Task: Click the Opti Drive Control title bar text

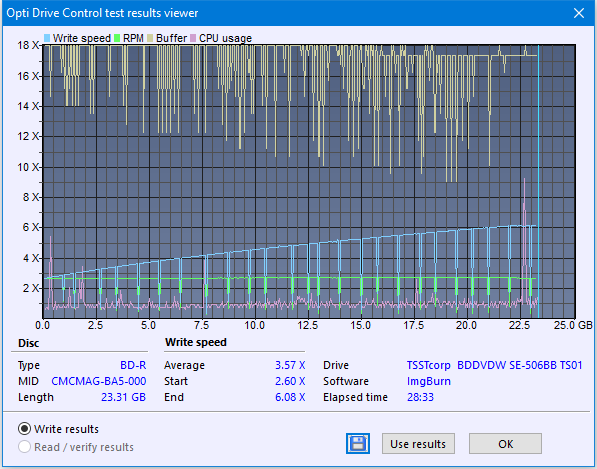Action: point(102,13)
